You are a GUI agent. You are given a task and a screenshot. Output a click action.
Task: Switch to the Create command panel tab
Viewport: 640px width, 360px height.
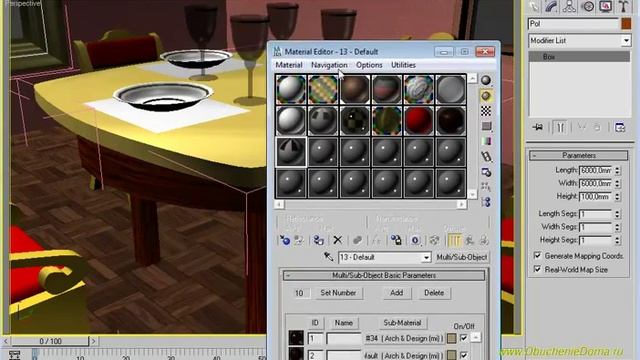pos(534,6)
